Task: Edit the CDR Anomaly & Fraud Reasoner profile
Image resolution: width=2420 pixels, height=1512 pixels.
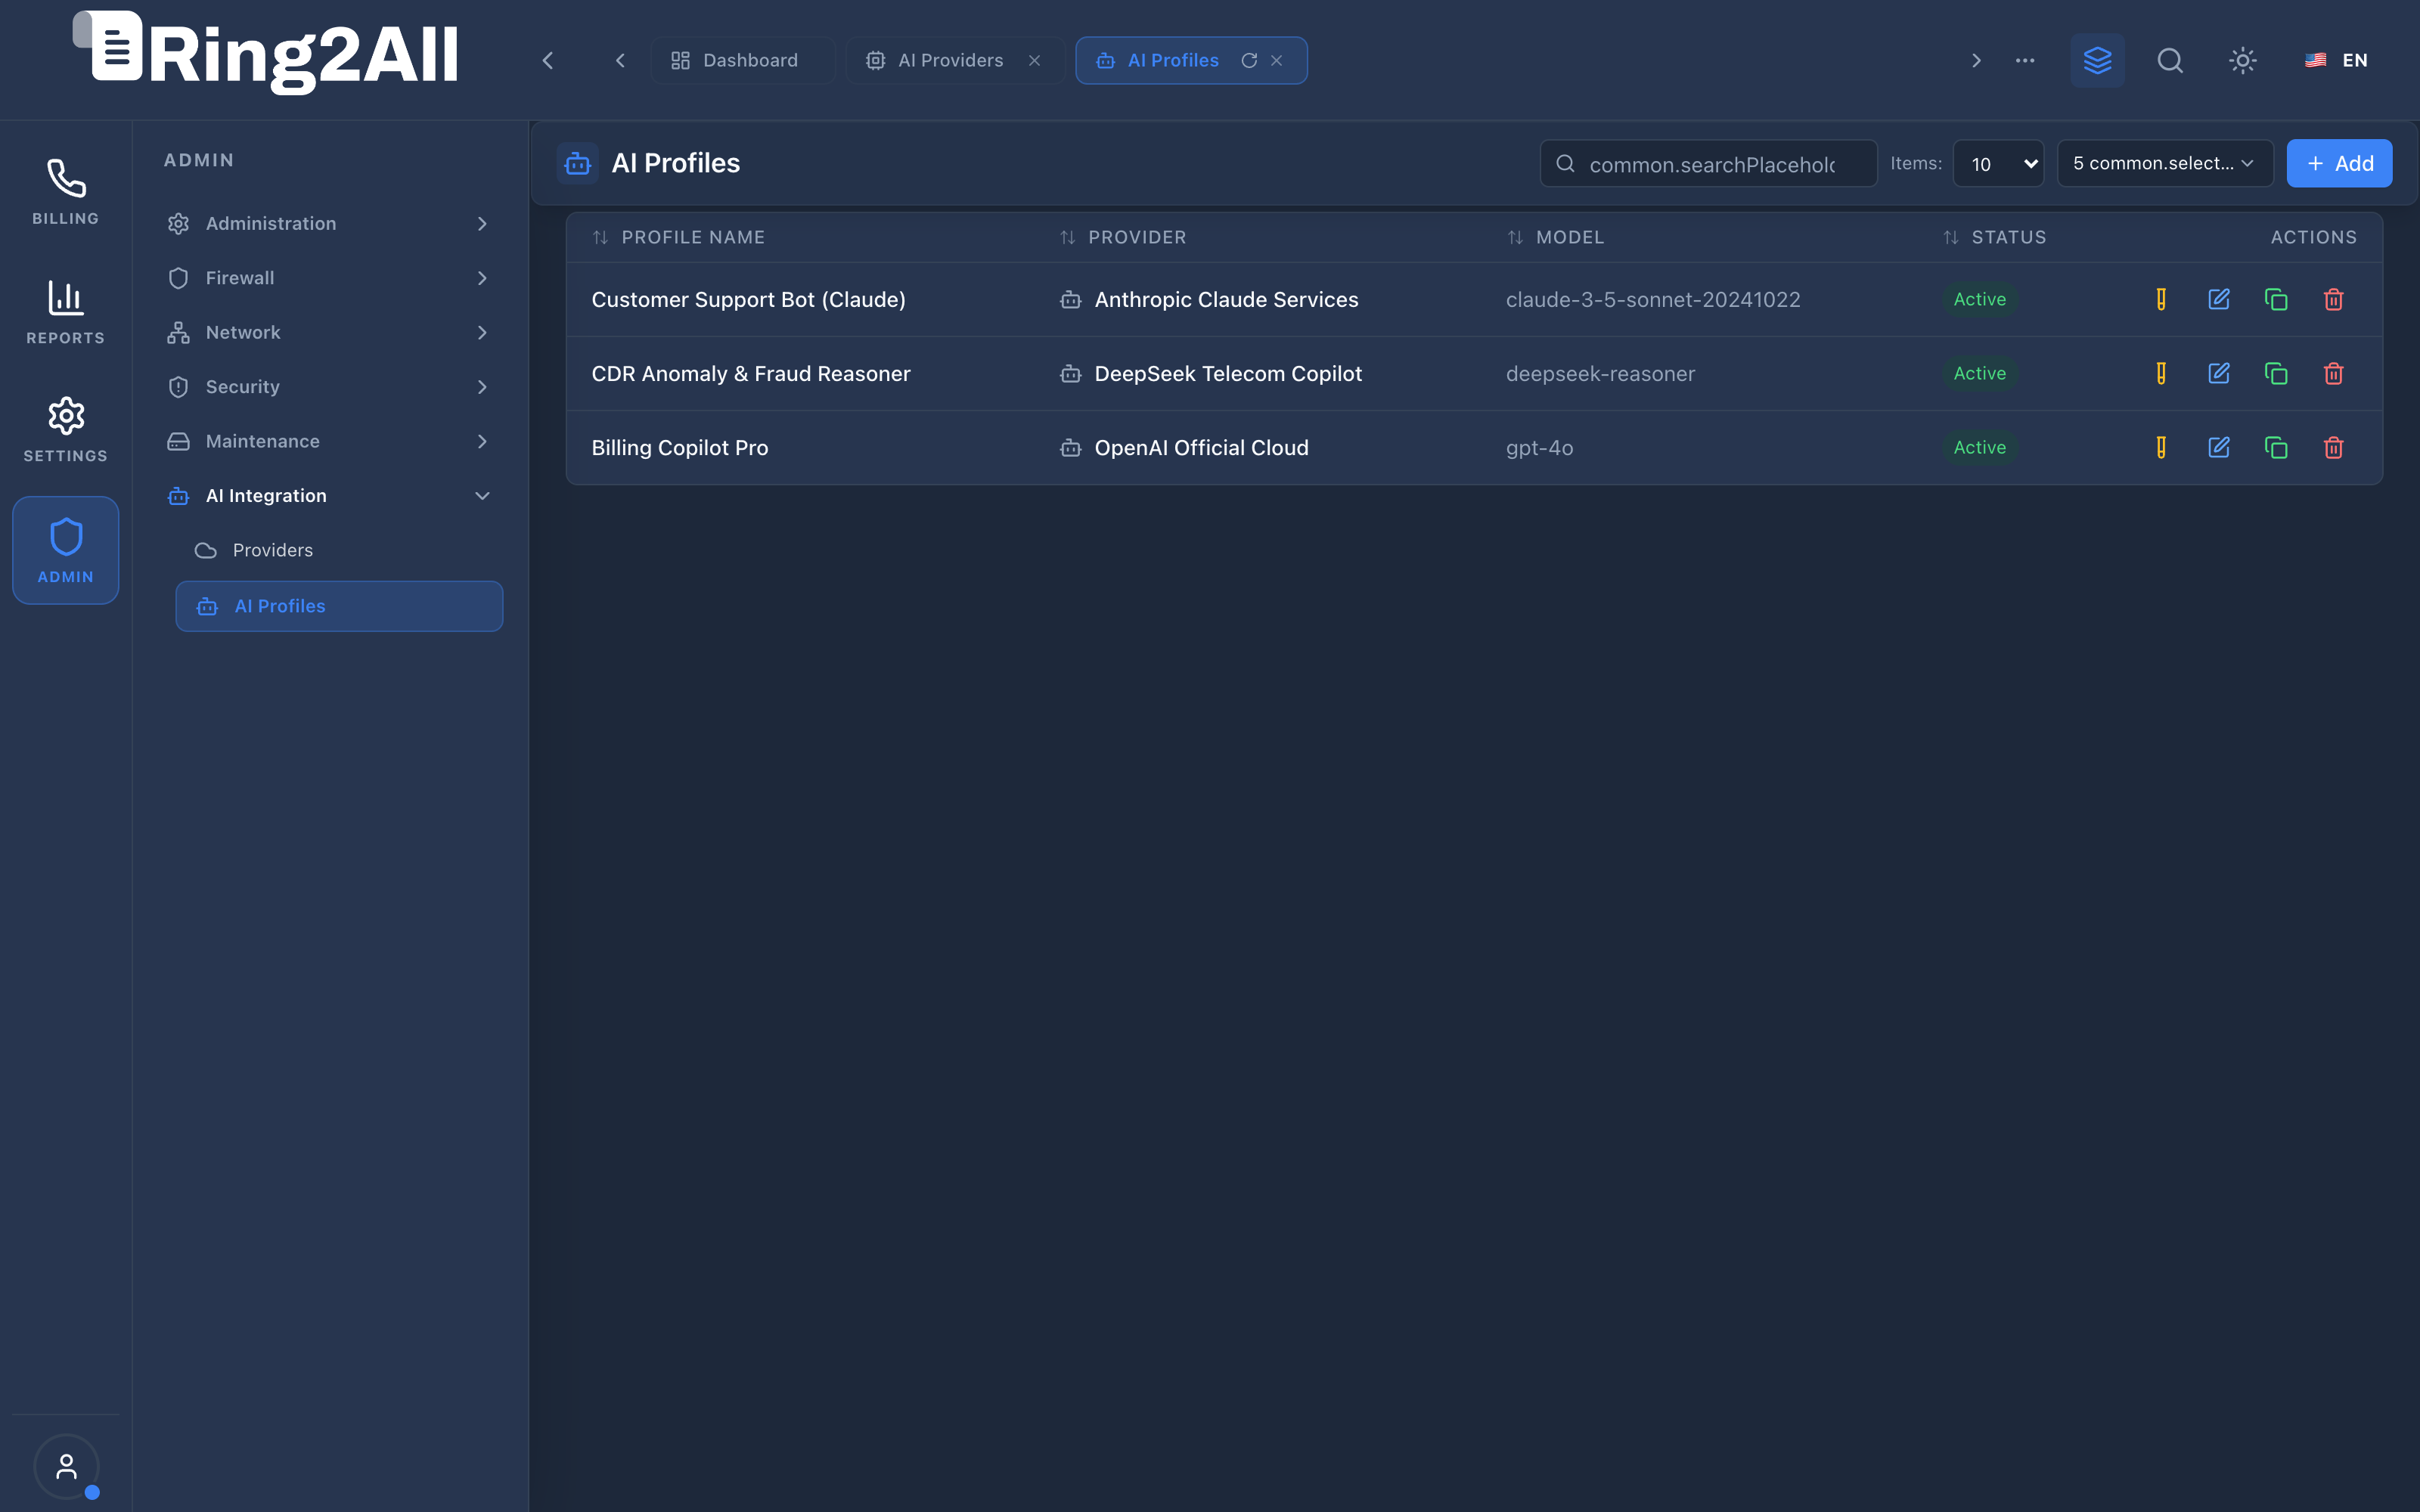Action: [2218, 373]
